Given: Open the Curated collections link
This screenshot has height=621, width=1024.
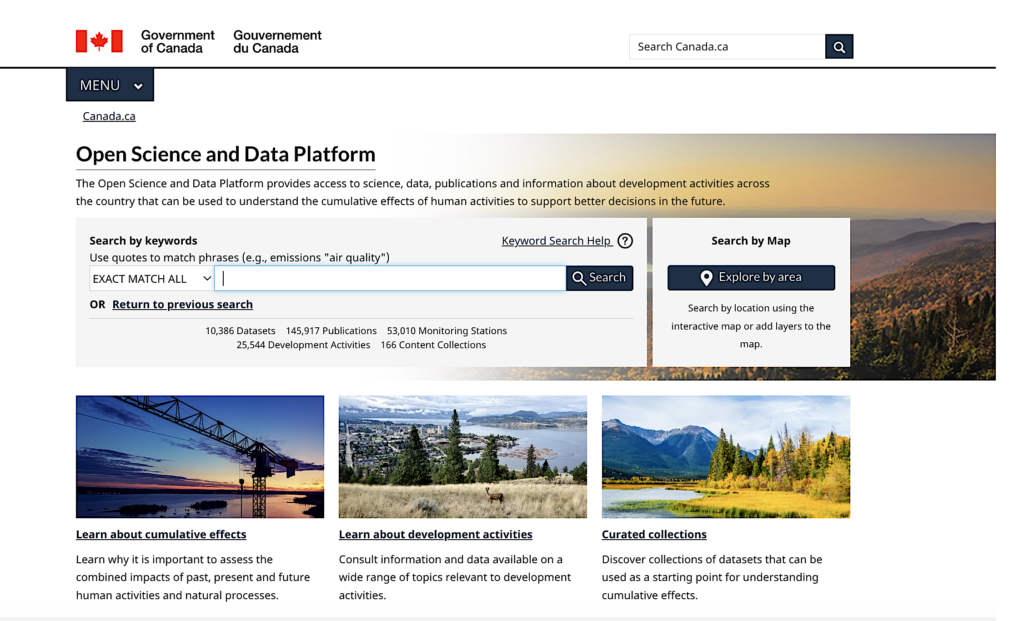Looking at the screenshot, I should pos(654,534).
